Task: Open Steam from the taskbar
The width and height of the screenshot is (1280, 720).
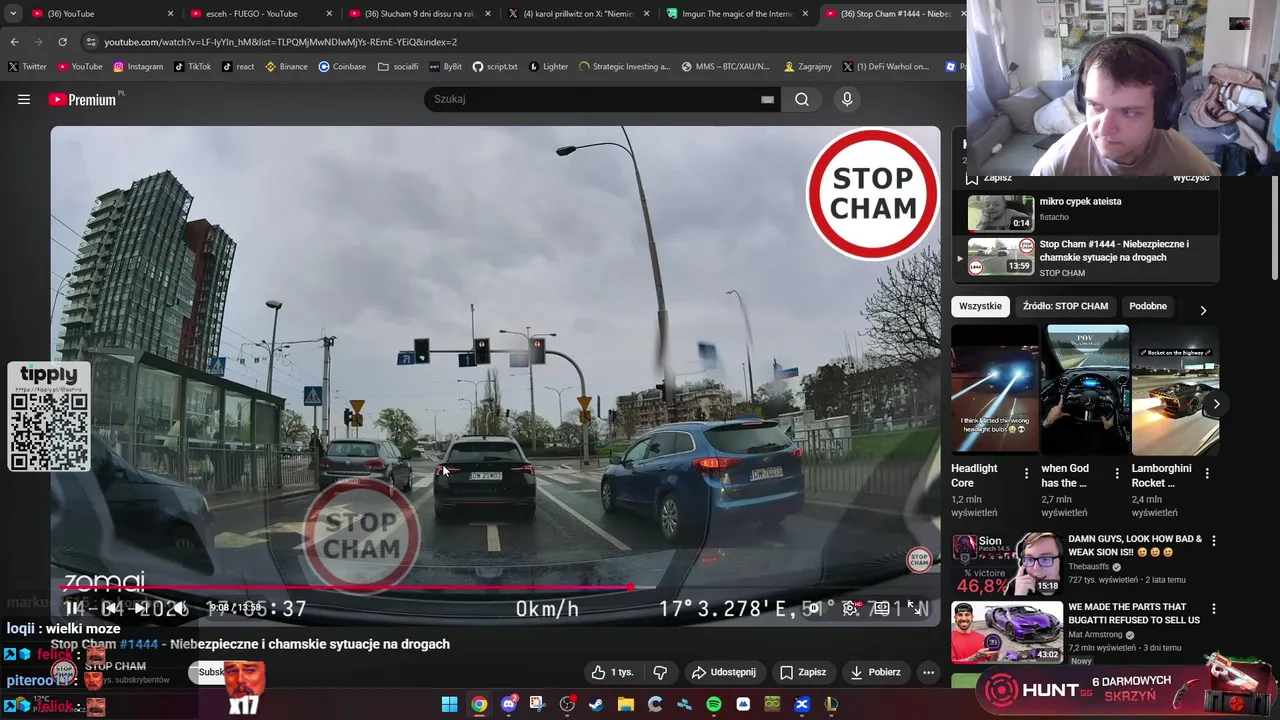Action: [x=596, y=704]
